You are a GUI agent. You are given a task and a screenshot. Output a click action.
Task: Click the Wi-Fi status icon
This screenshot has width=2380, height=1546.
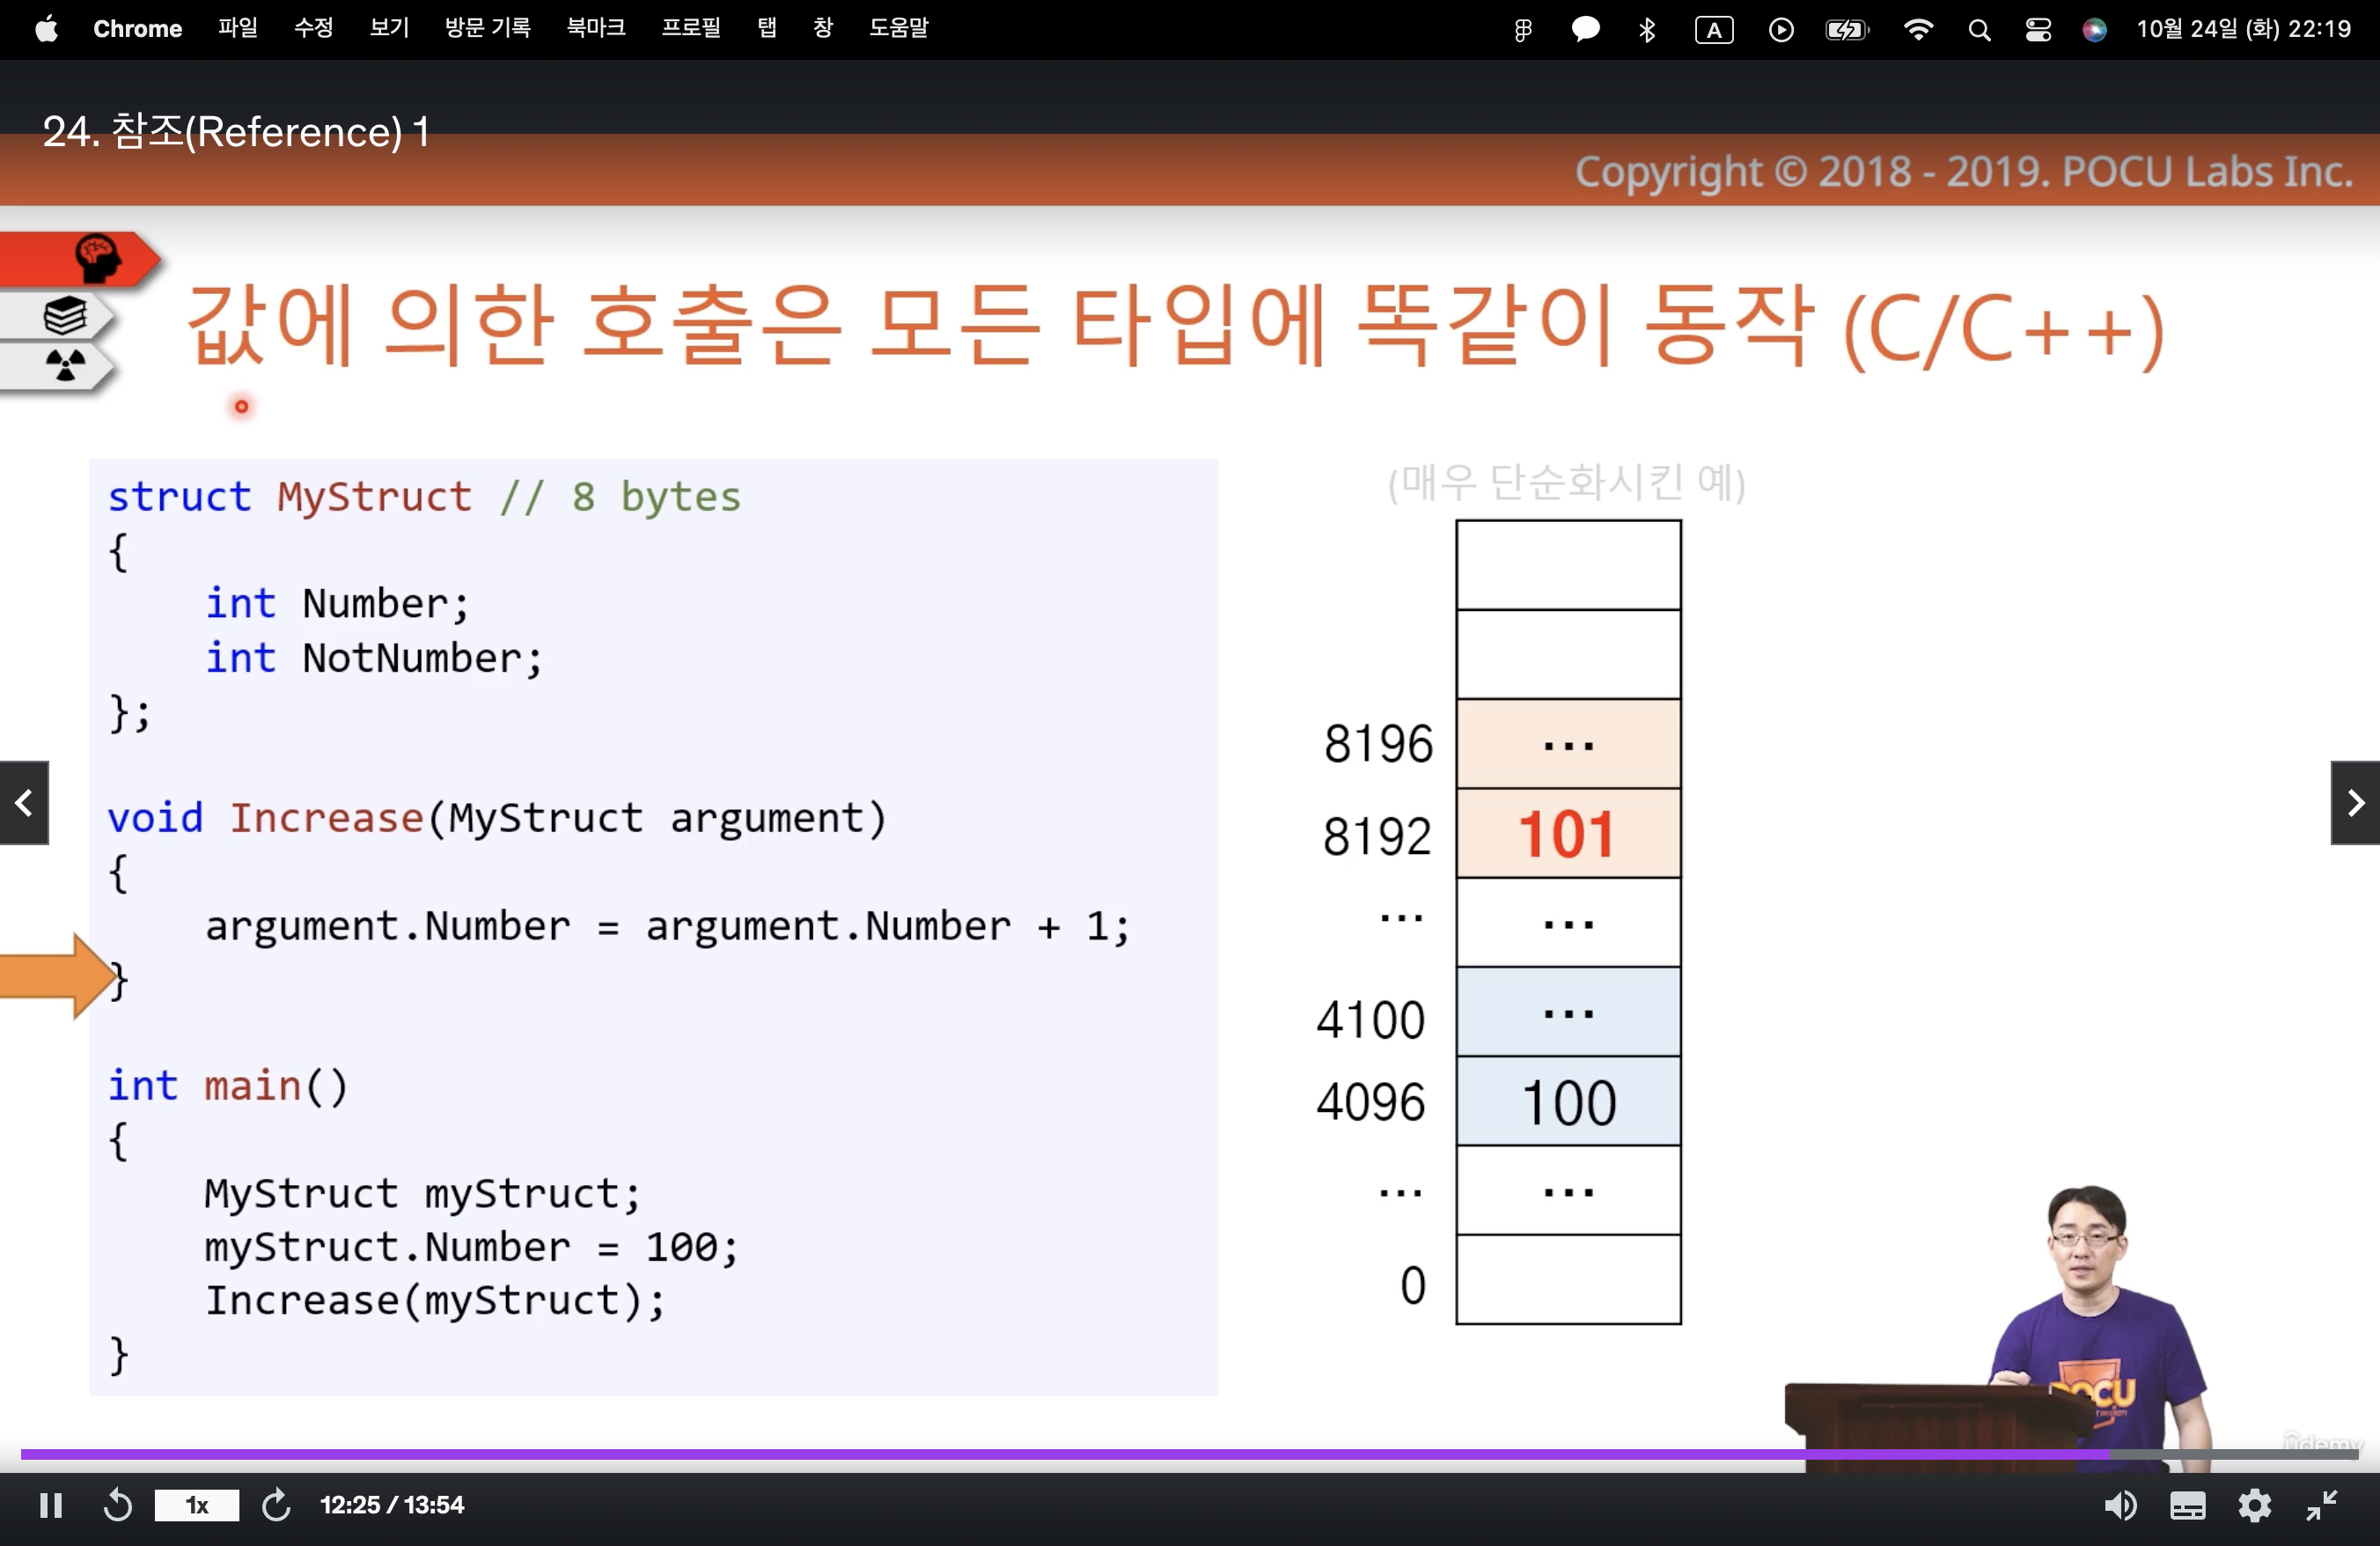(x=1917, y=29)
